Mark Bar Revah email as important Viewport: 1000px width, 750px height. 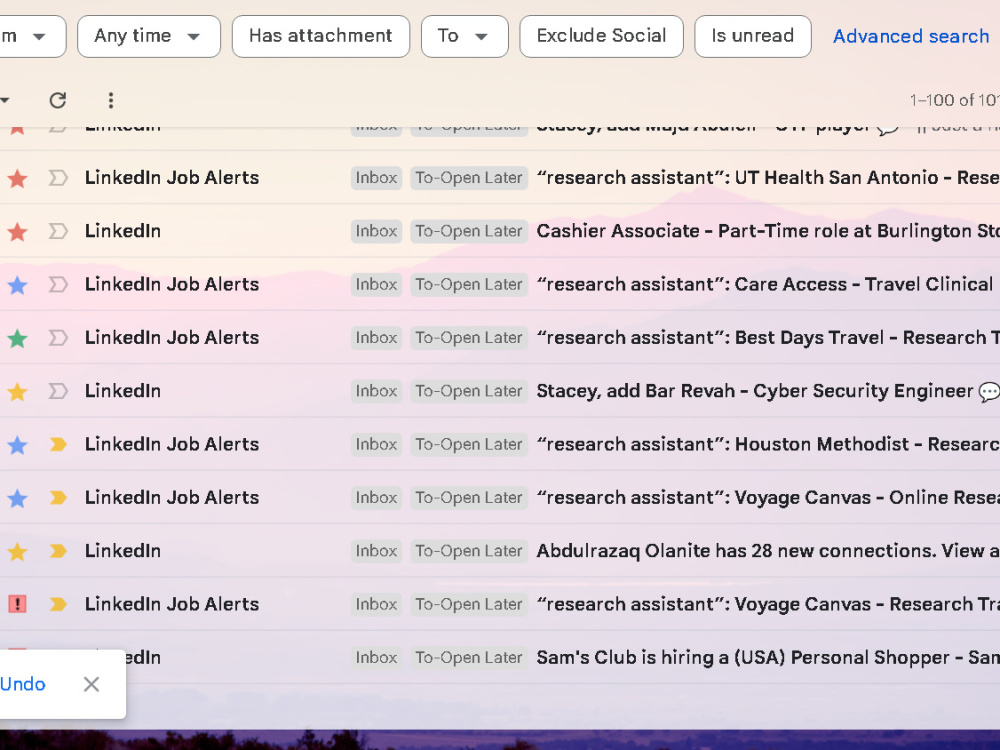coord(58,391)
